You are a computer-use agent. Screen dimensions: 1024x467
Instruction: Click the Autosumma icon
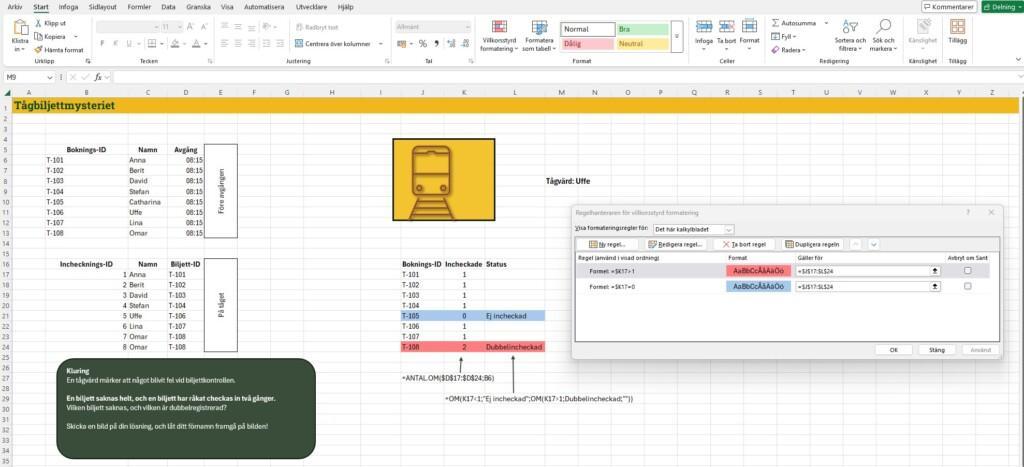776,23
